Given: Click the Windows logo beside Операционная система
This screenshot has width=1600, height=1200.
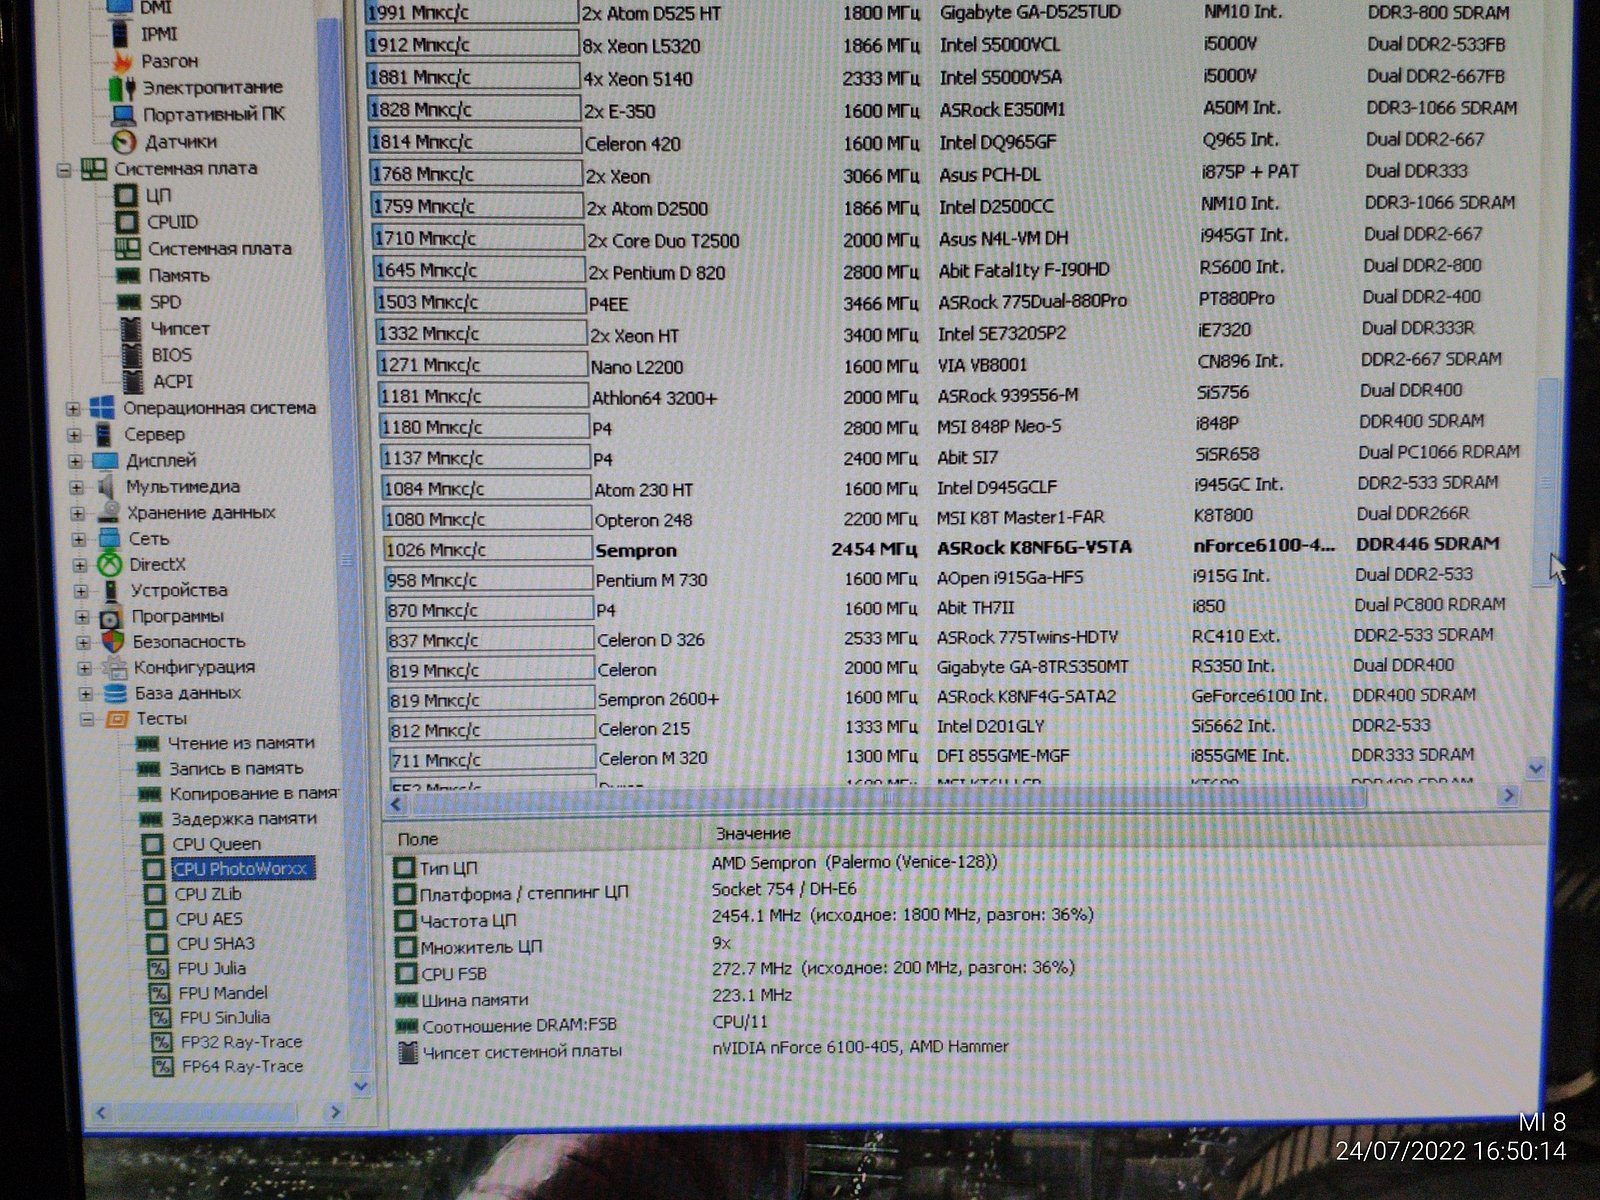Looking at the screenshot, I should [102, 408].
